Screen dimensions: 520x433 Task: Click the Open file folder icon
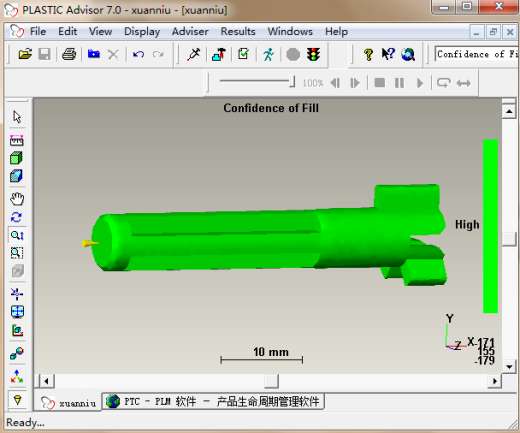point(25,54)
